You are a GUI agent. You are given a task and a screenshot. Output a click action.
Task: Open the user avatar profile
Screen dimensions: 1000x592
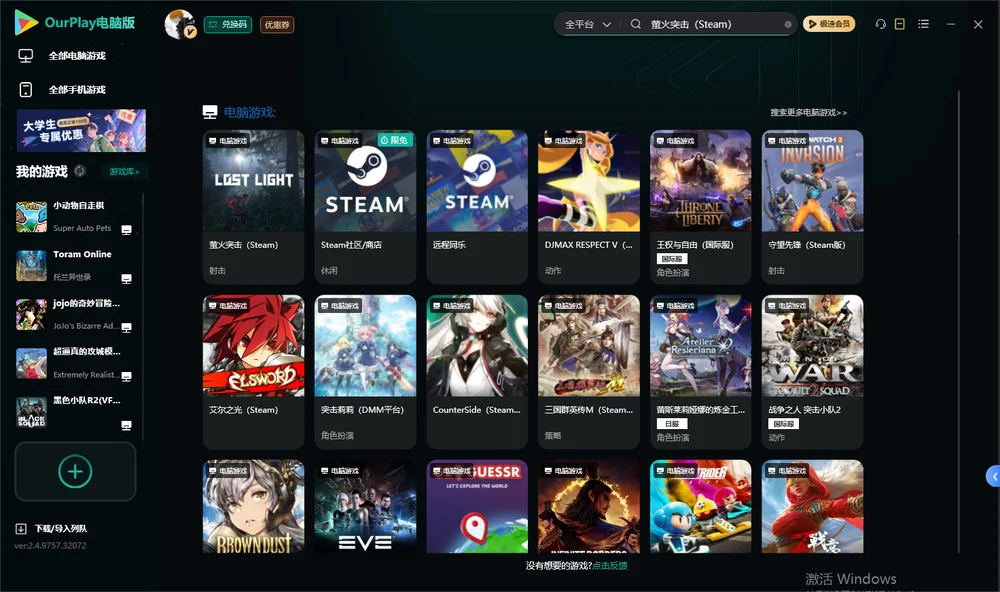[180, 24]
